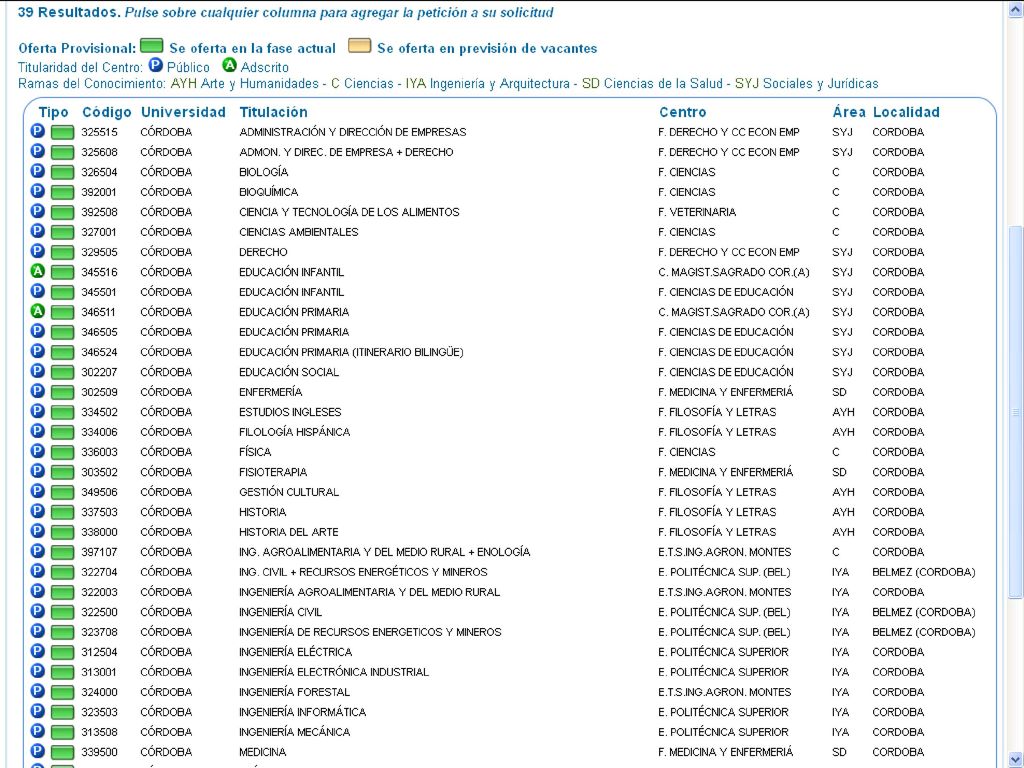The height and width of the screenshot is (768, 1024).
Task: Click the green offer icon for 325608 row
Action: click(63, 153)
